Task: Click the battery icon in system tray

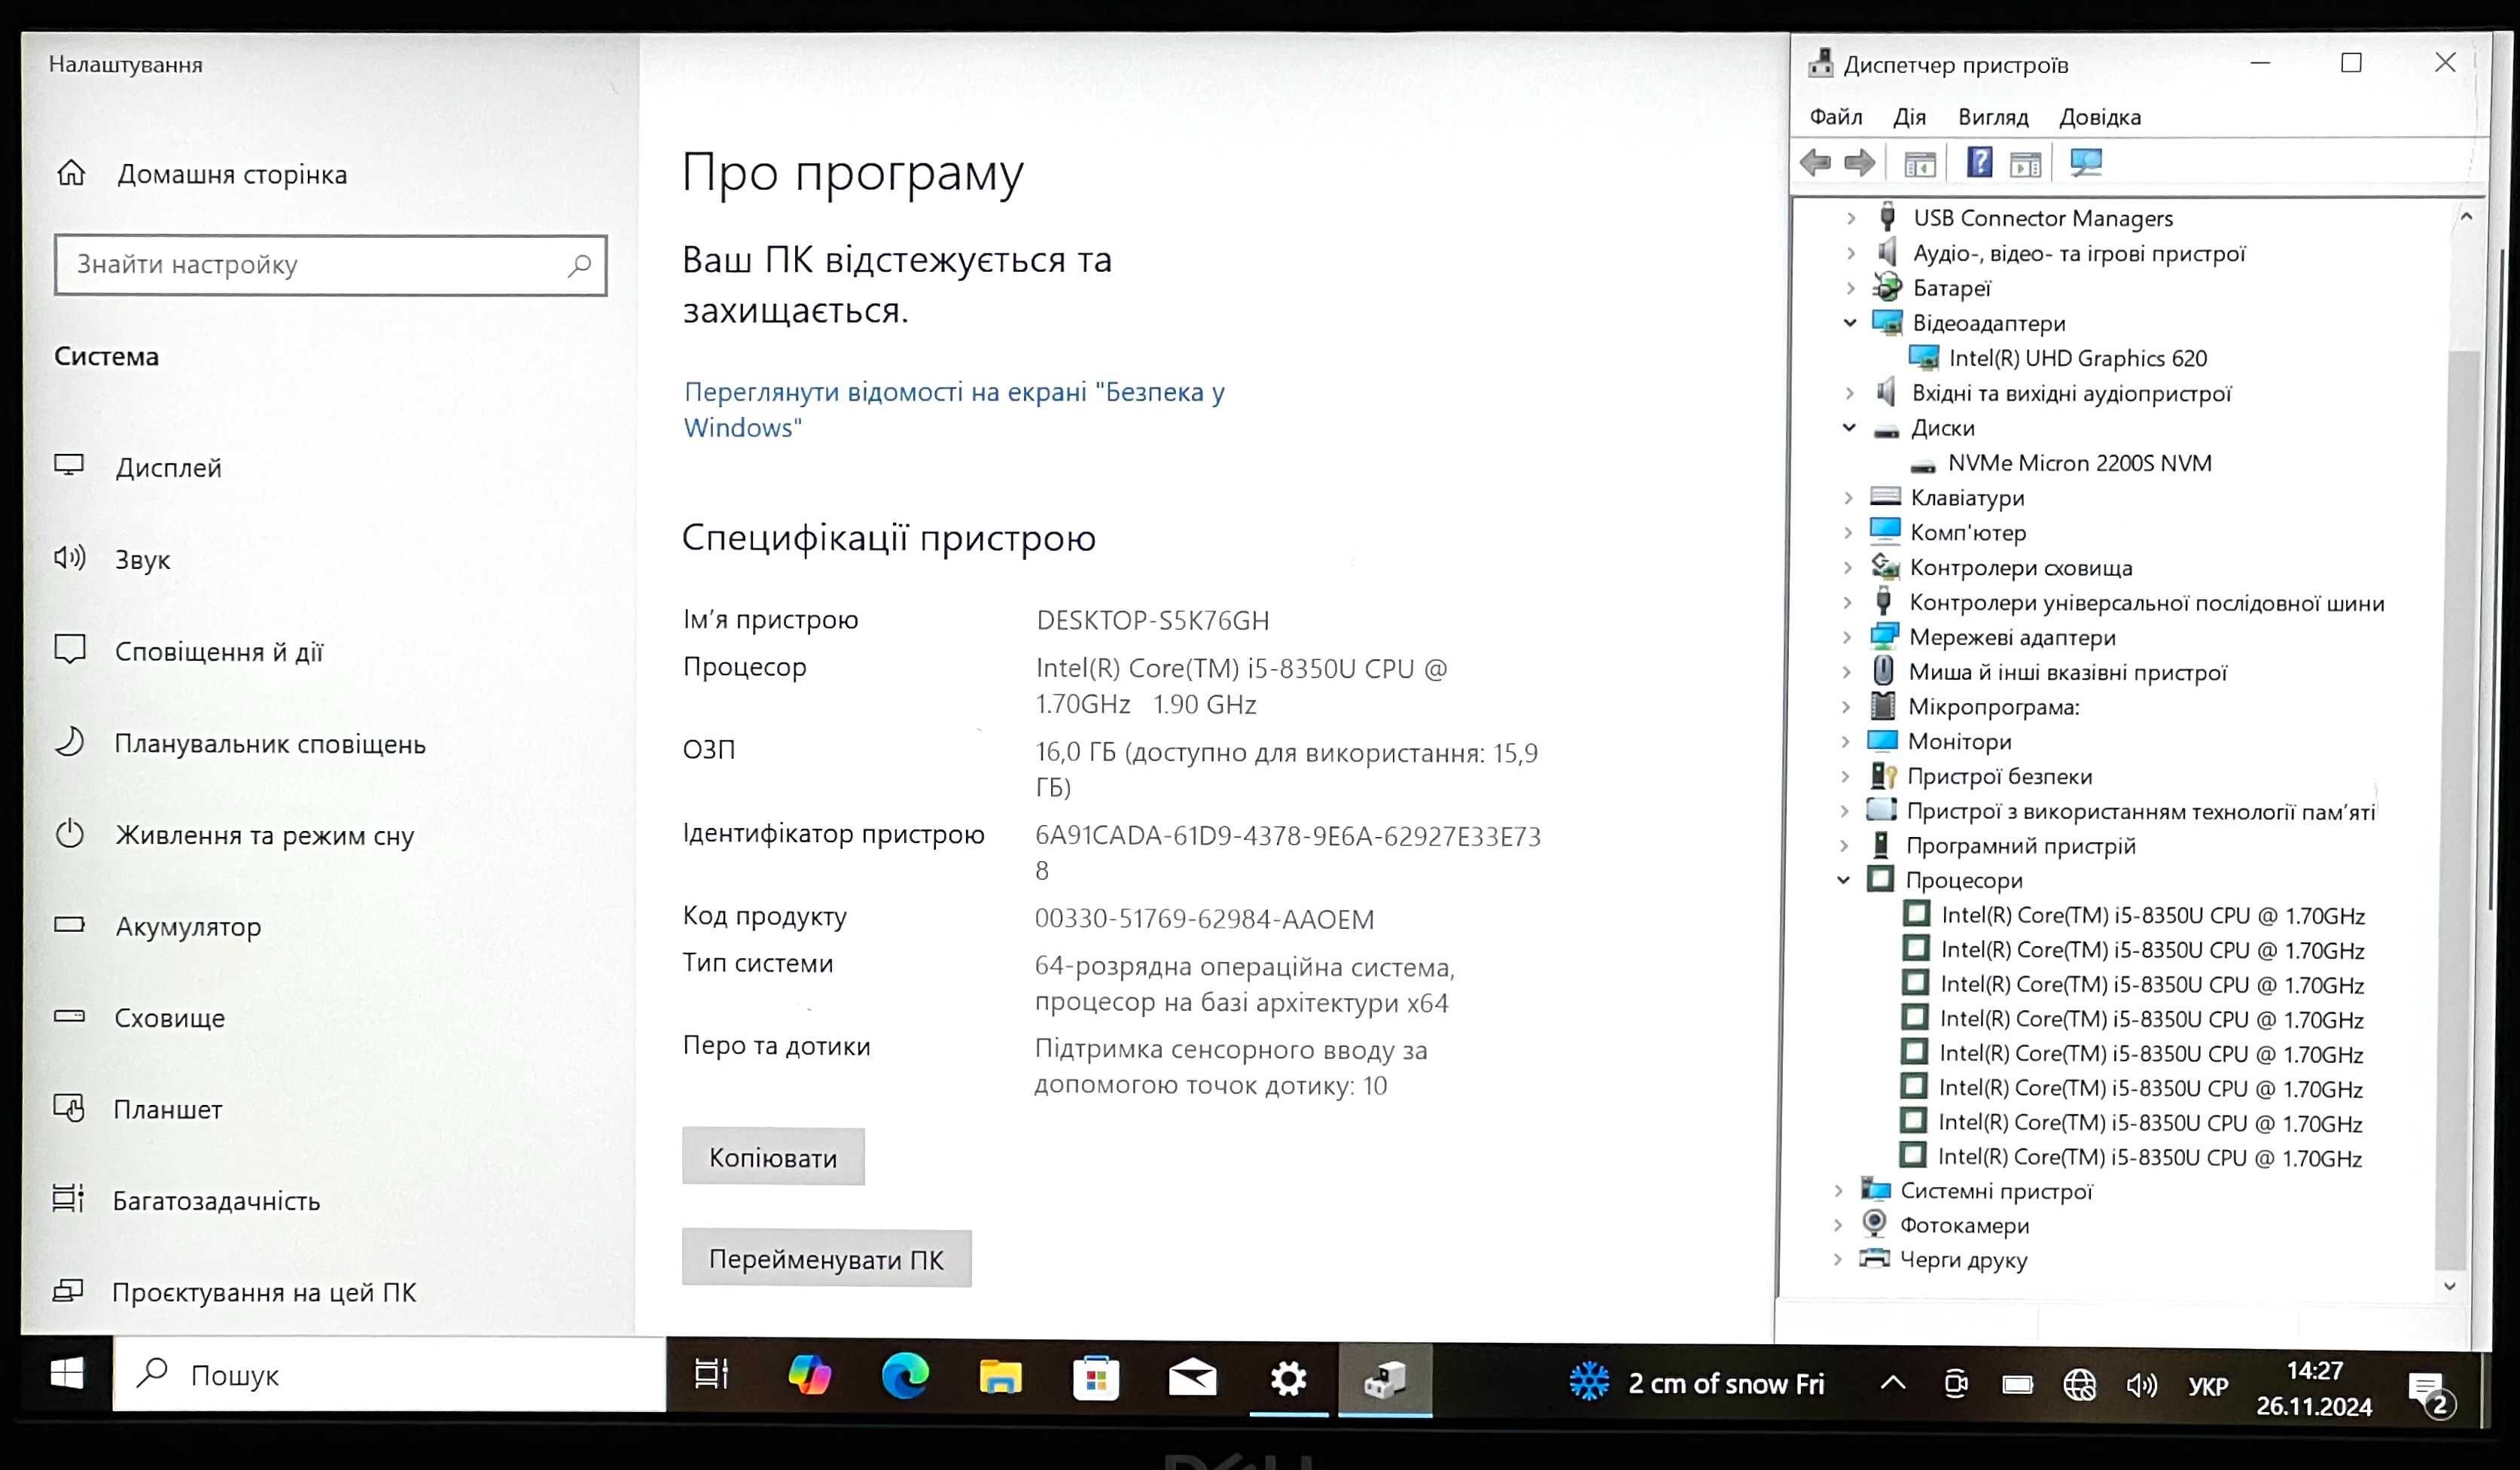Action: click(2017, 1385)
